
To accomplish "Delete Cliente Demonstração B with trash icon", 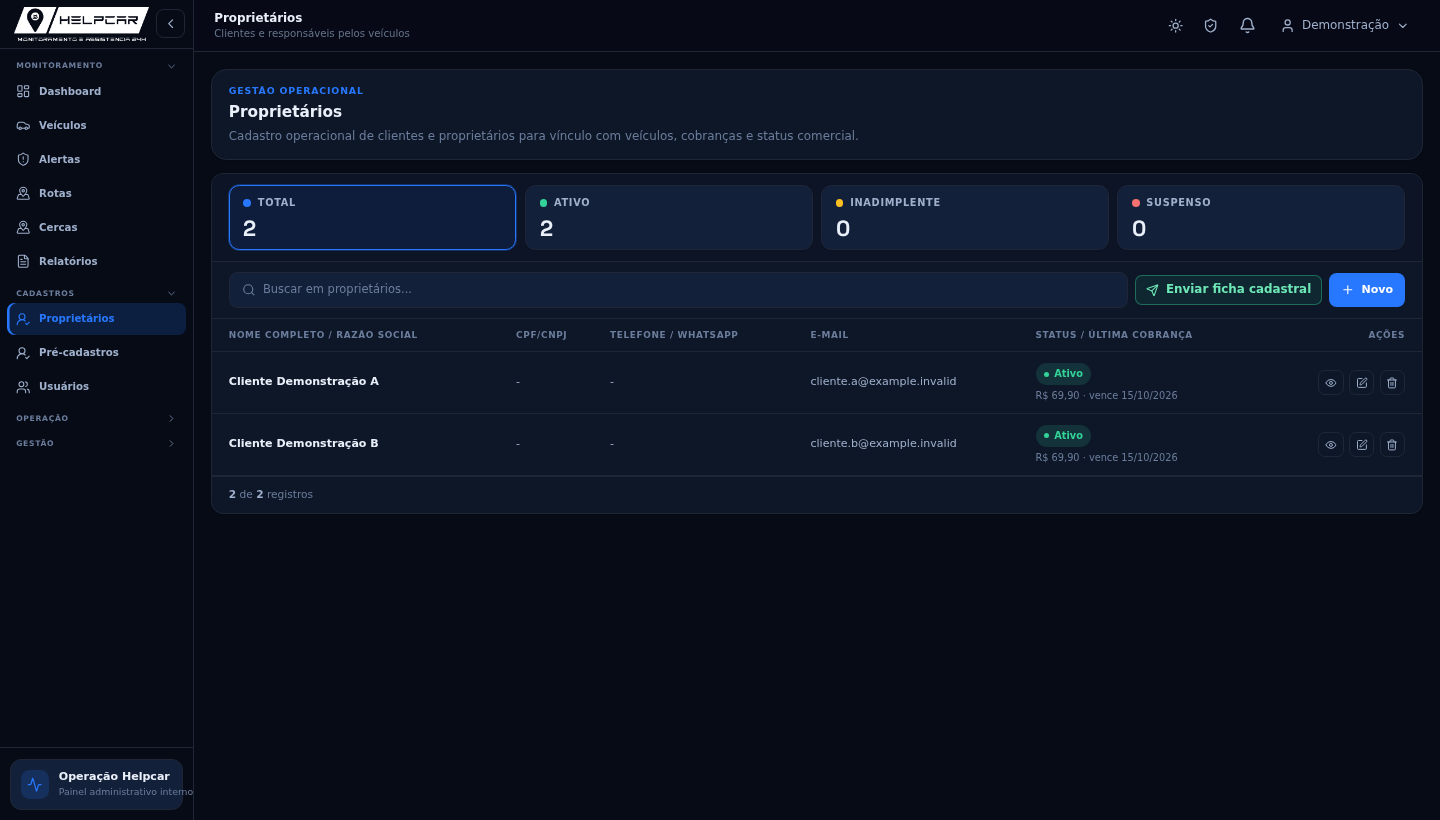I will [1392, 445].
